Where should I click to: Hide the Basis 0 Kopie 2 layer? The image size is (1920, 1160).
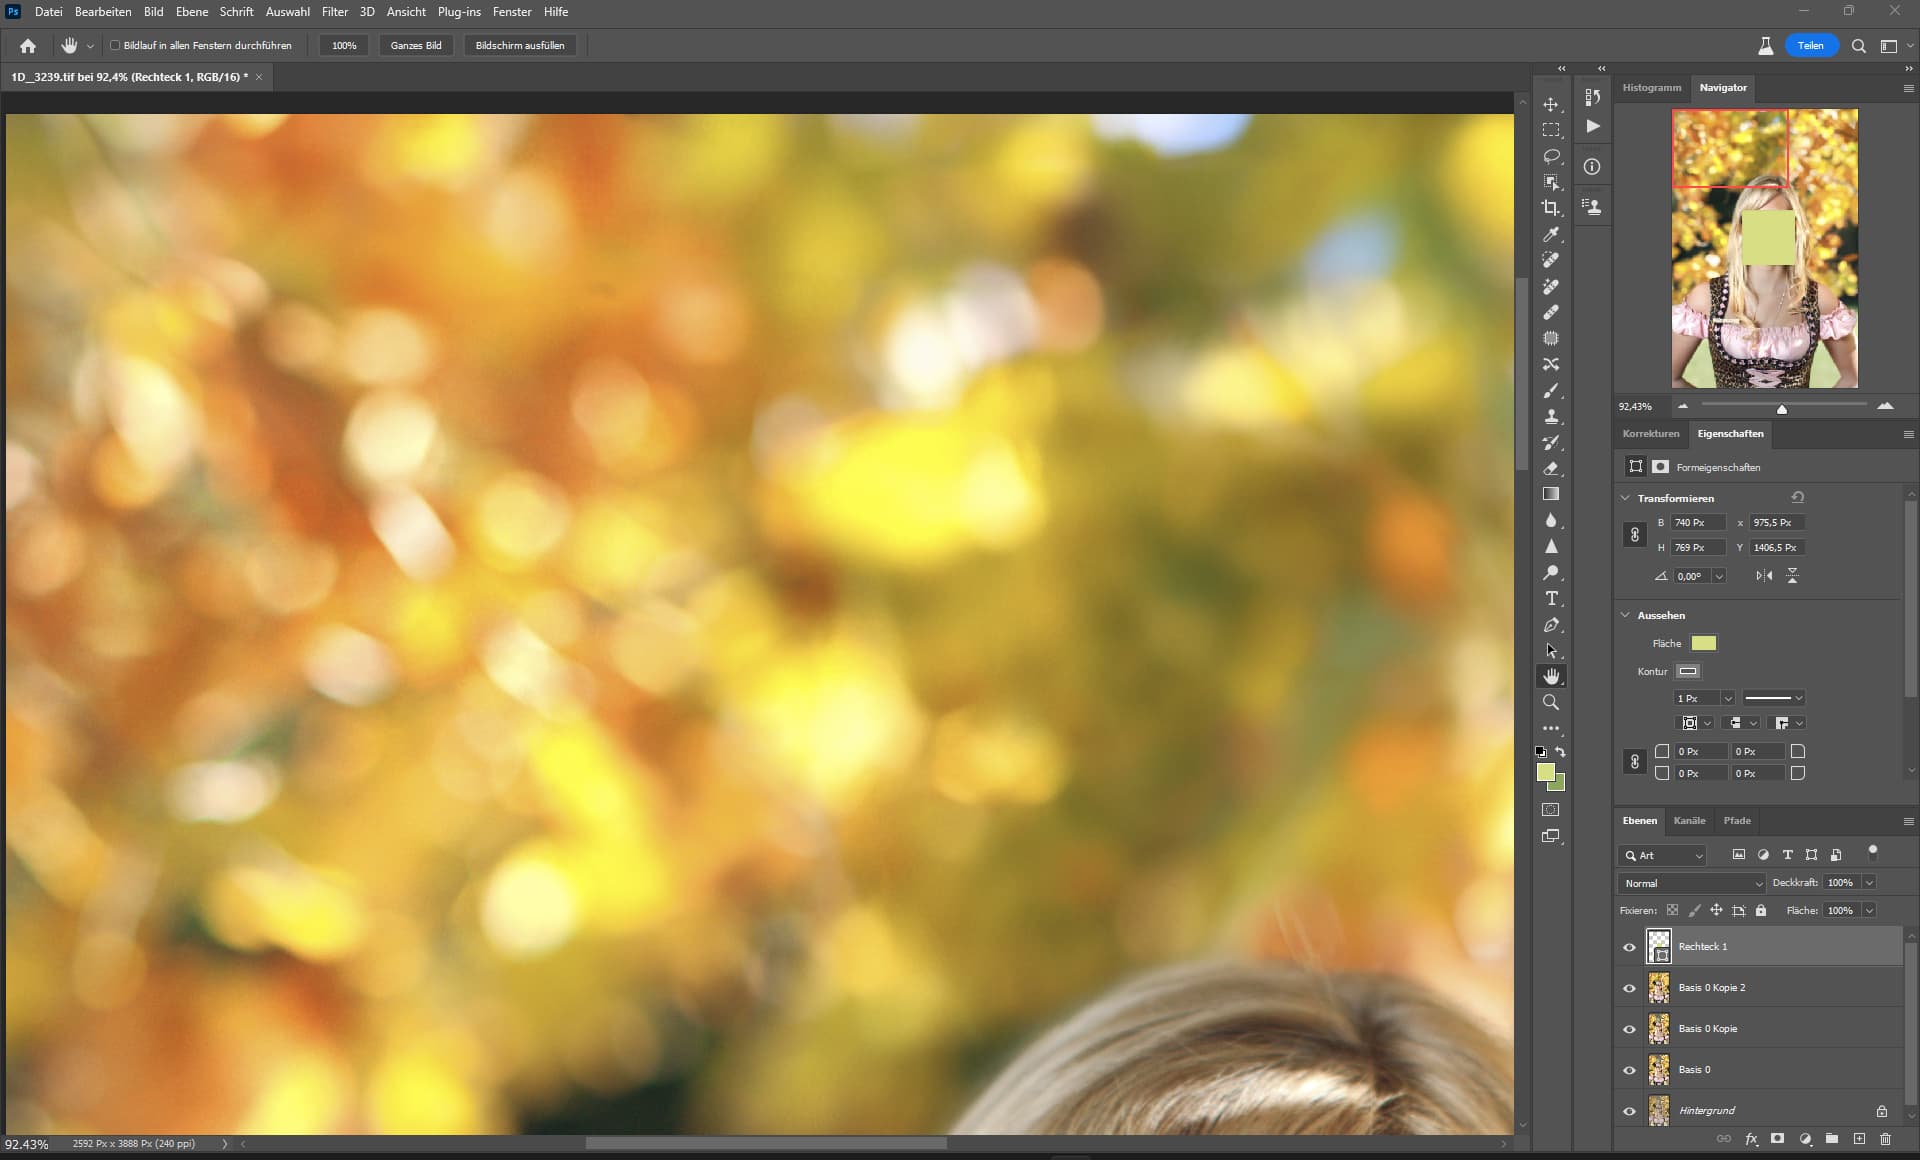(1629, 988)
